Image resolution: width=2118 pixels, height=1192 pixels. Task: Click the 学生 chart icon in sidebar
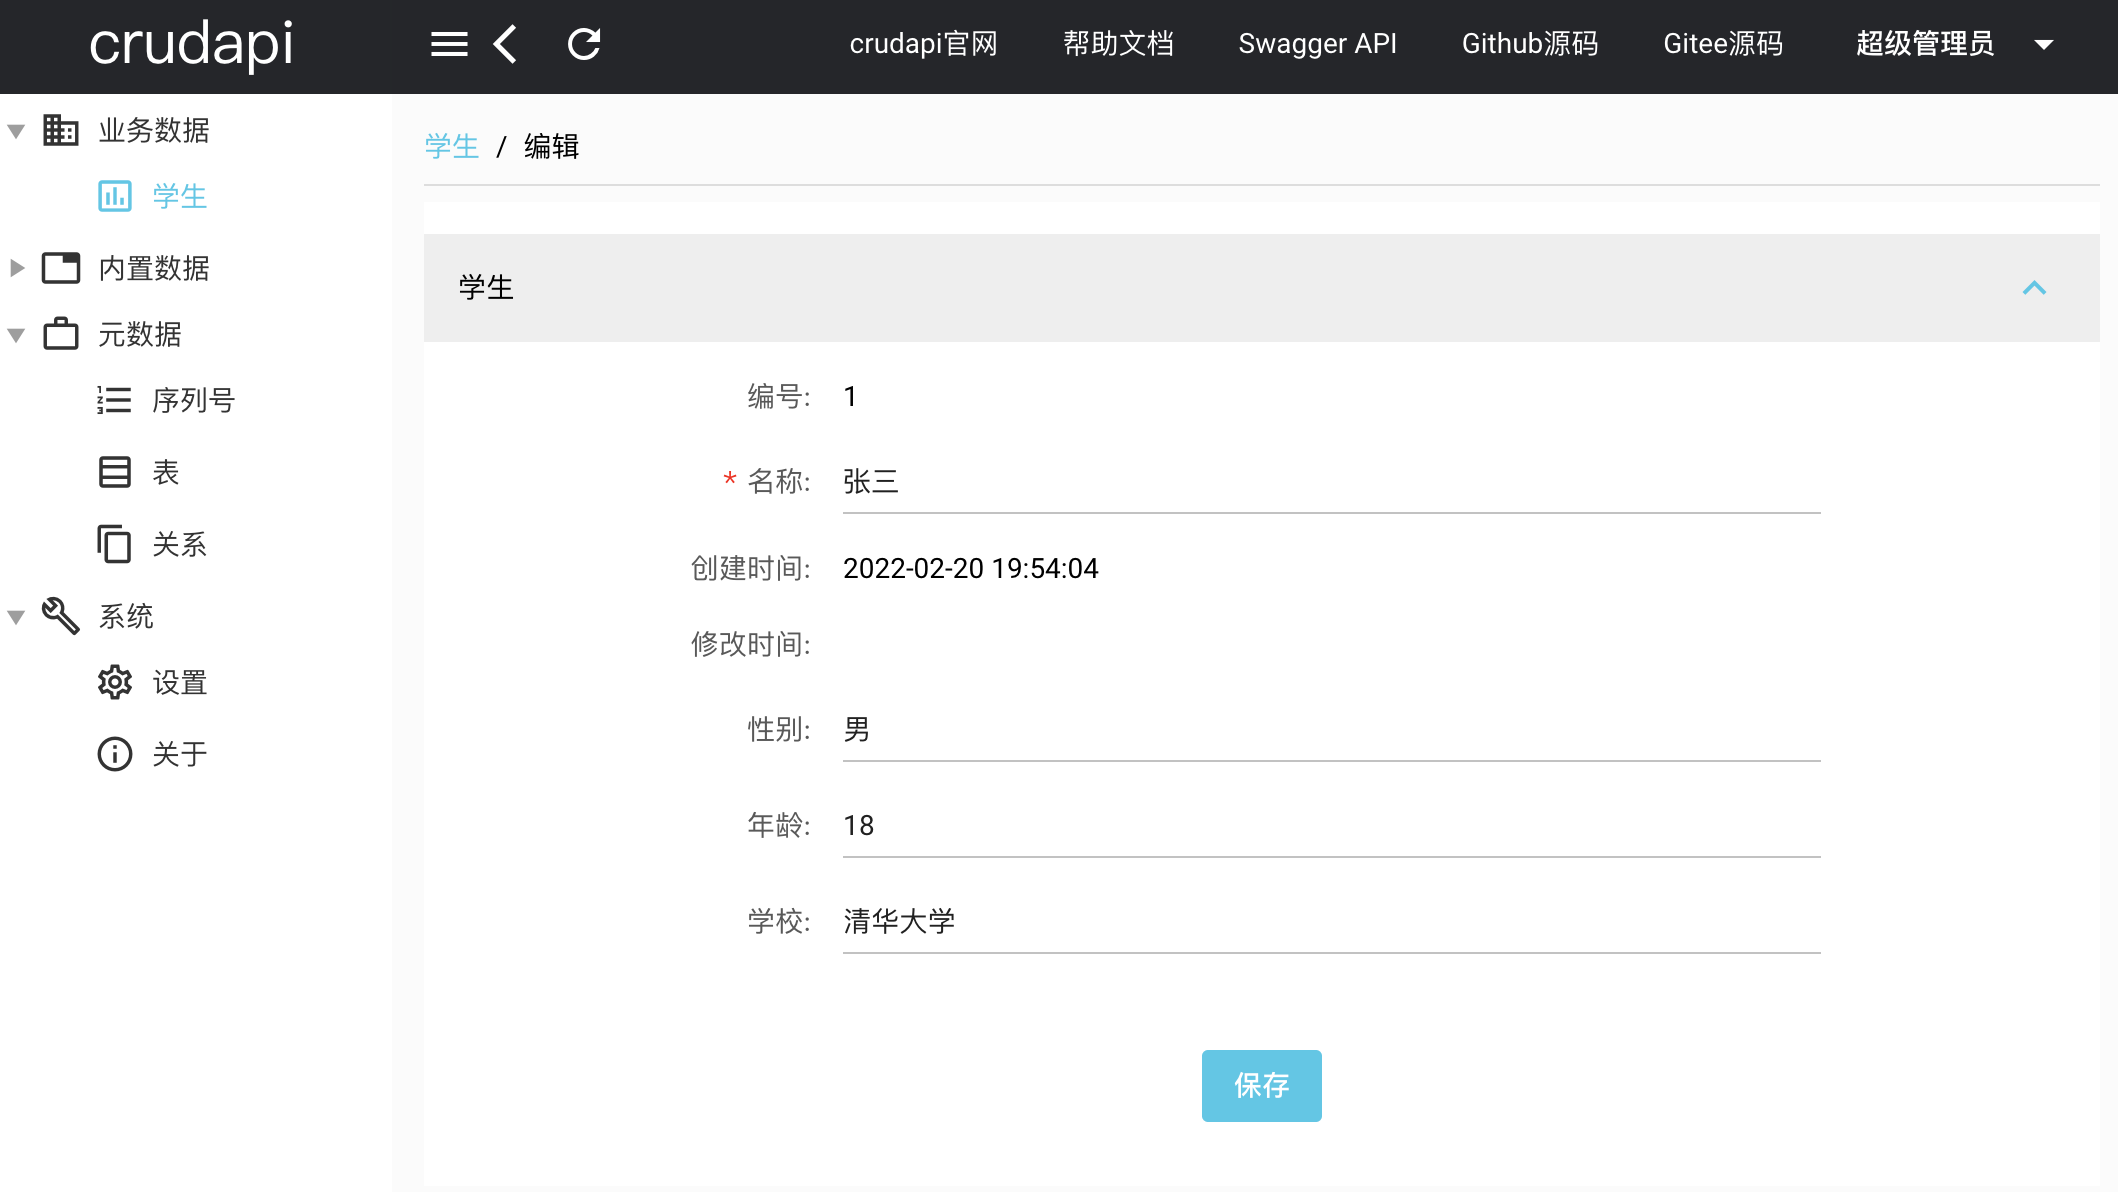pyautogui.click(x=115, y=196)
